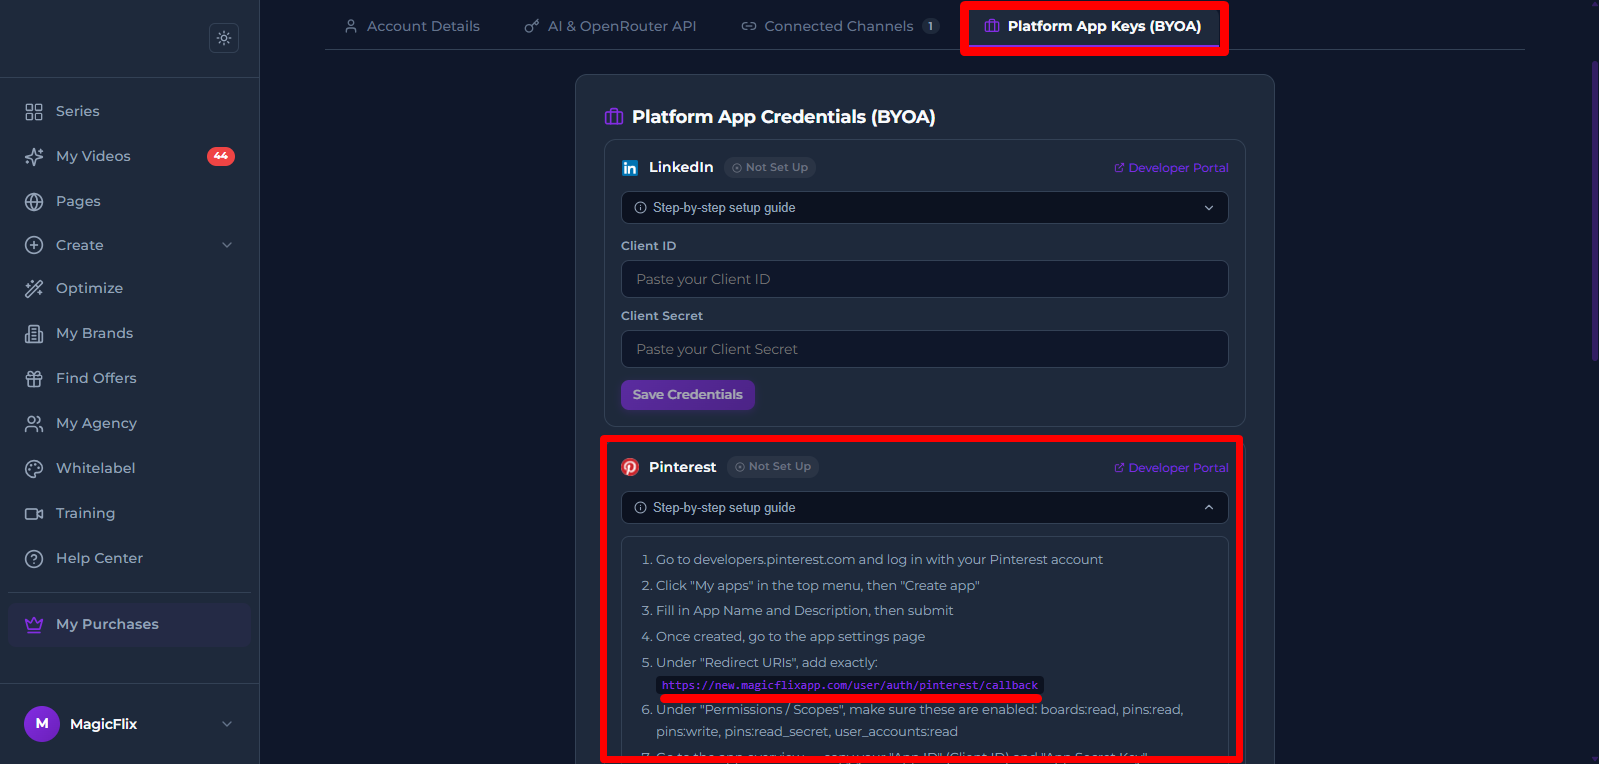This screenshot has width=1599, height=764.
Task: Click the My Agency people icon
Action: [34, 423]
